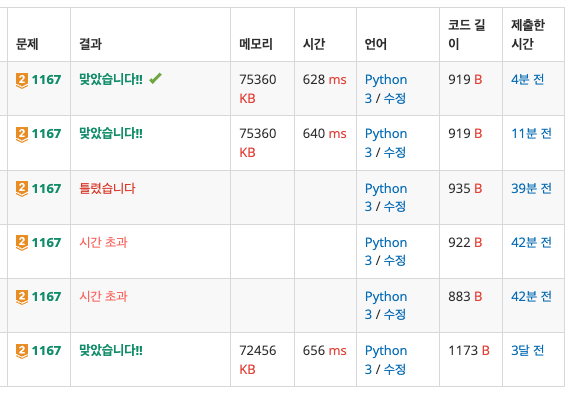The width and height of the screenshot is (575, 395).
Task: Click the 틀렸습니다 result text
Action: [x=107, y=189]
